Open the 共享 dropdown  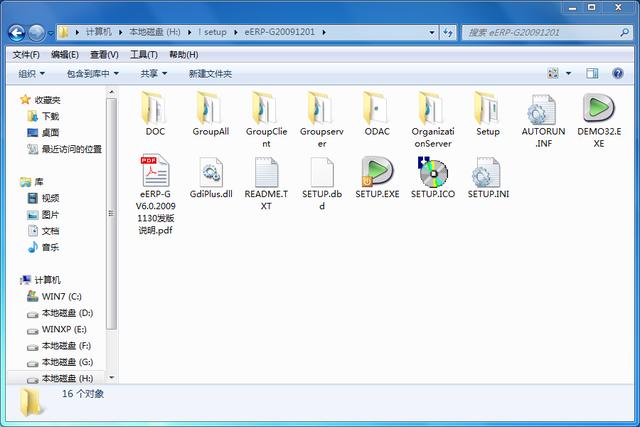click(x=153, y=73)
